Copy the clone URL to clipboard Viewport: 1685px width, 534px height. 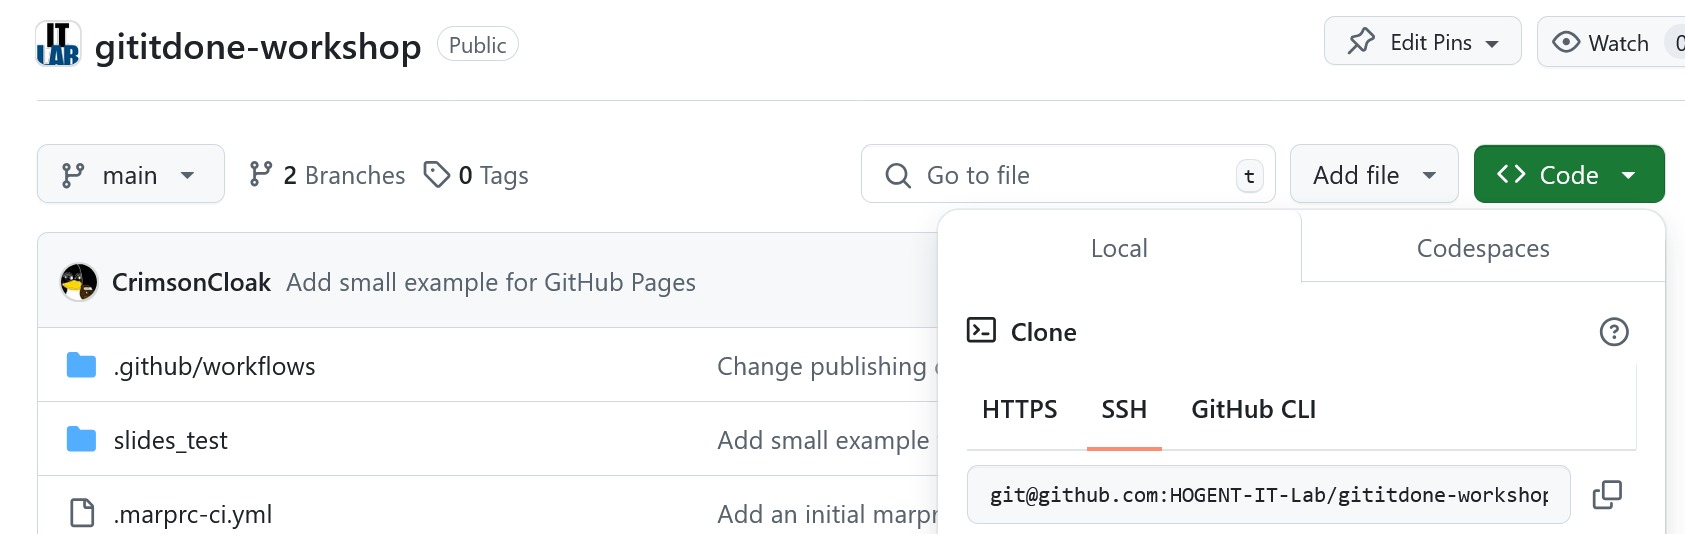pyautogui.click(x=1607, y=494)
